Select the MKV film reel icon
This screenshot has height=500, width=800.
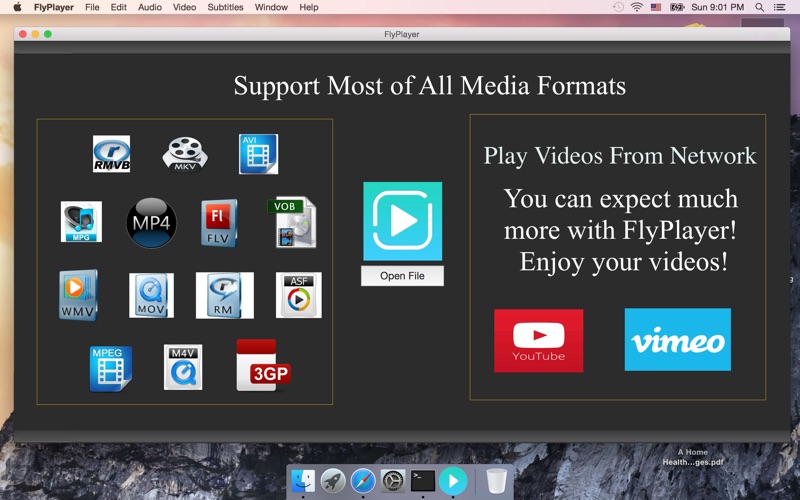pos(185,154)
